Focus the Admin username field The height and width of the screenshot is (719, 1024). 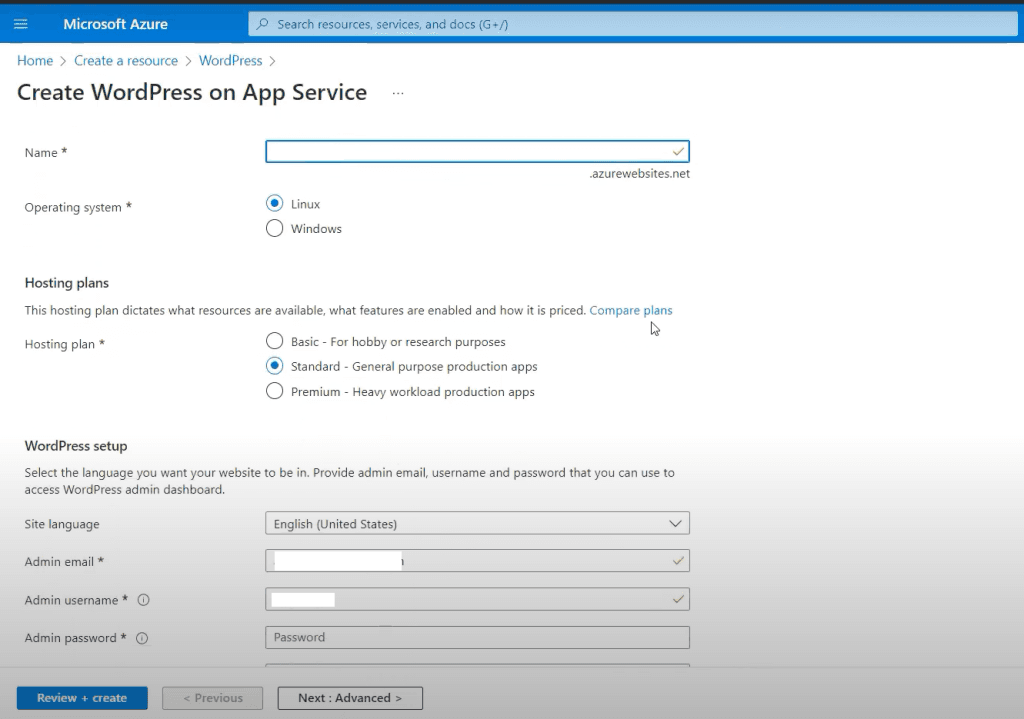(x=477, y=599)
